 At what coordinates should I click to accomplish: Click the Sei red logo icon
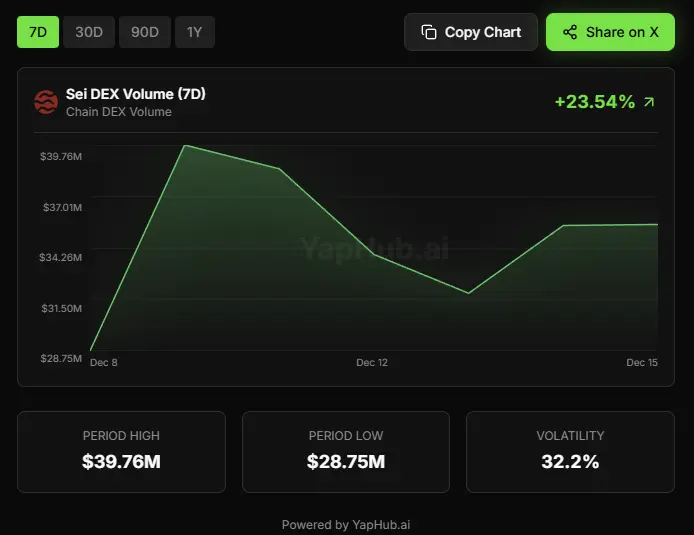(46, 102)
